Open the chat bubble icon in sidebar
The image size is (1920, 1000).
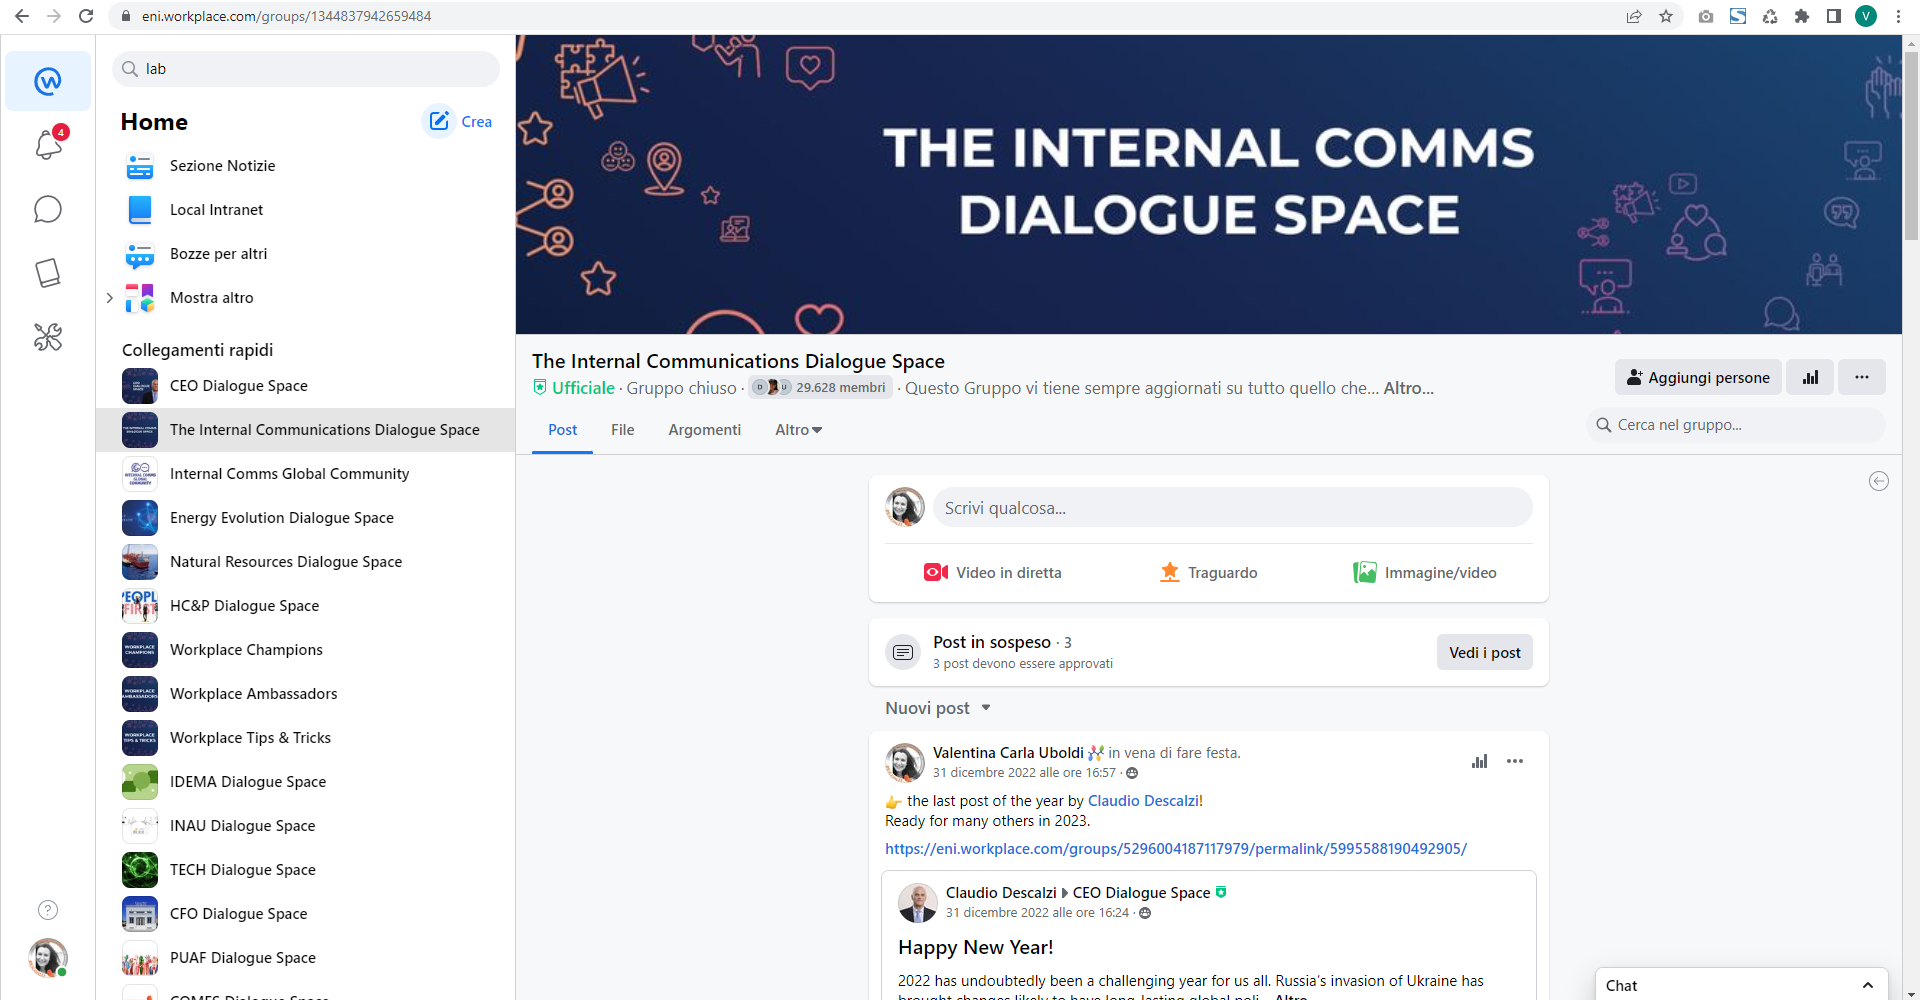coord(48,209)
